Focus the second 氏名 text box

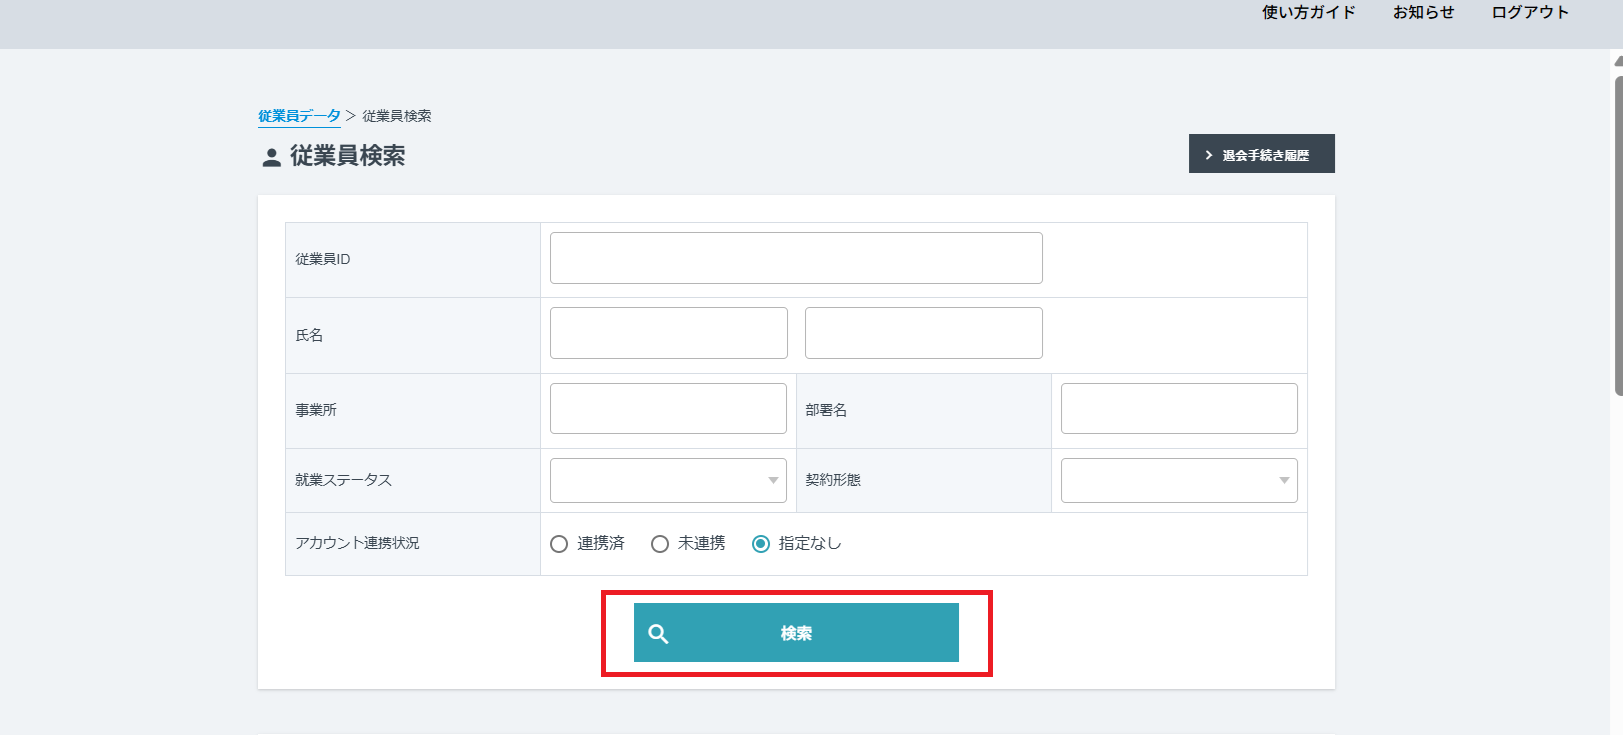pos(923,333)
